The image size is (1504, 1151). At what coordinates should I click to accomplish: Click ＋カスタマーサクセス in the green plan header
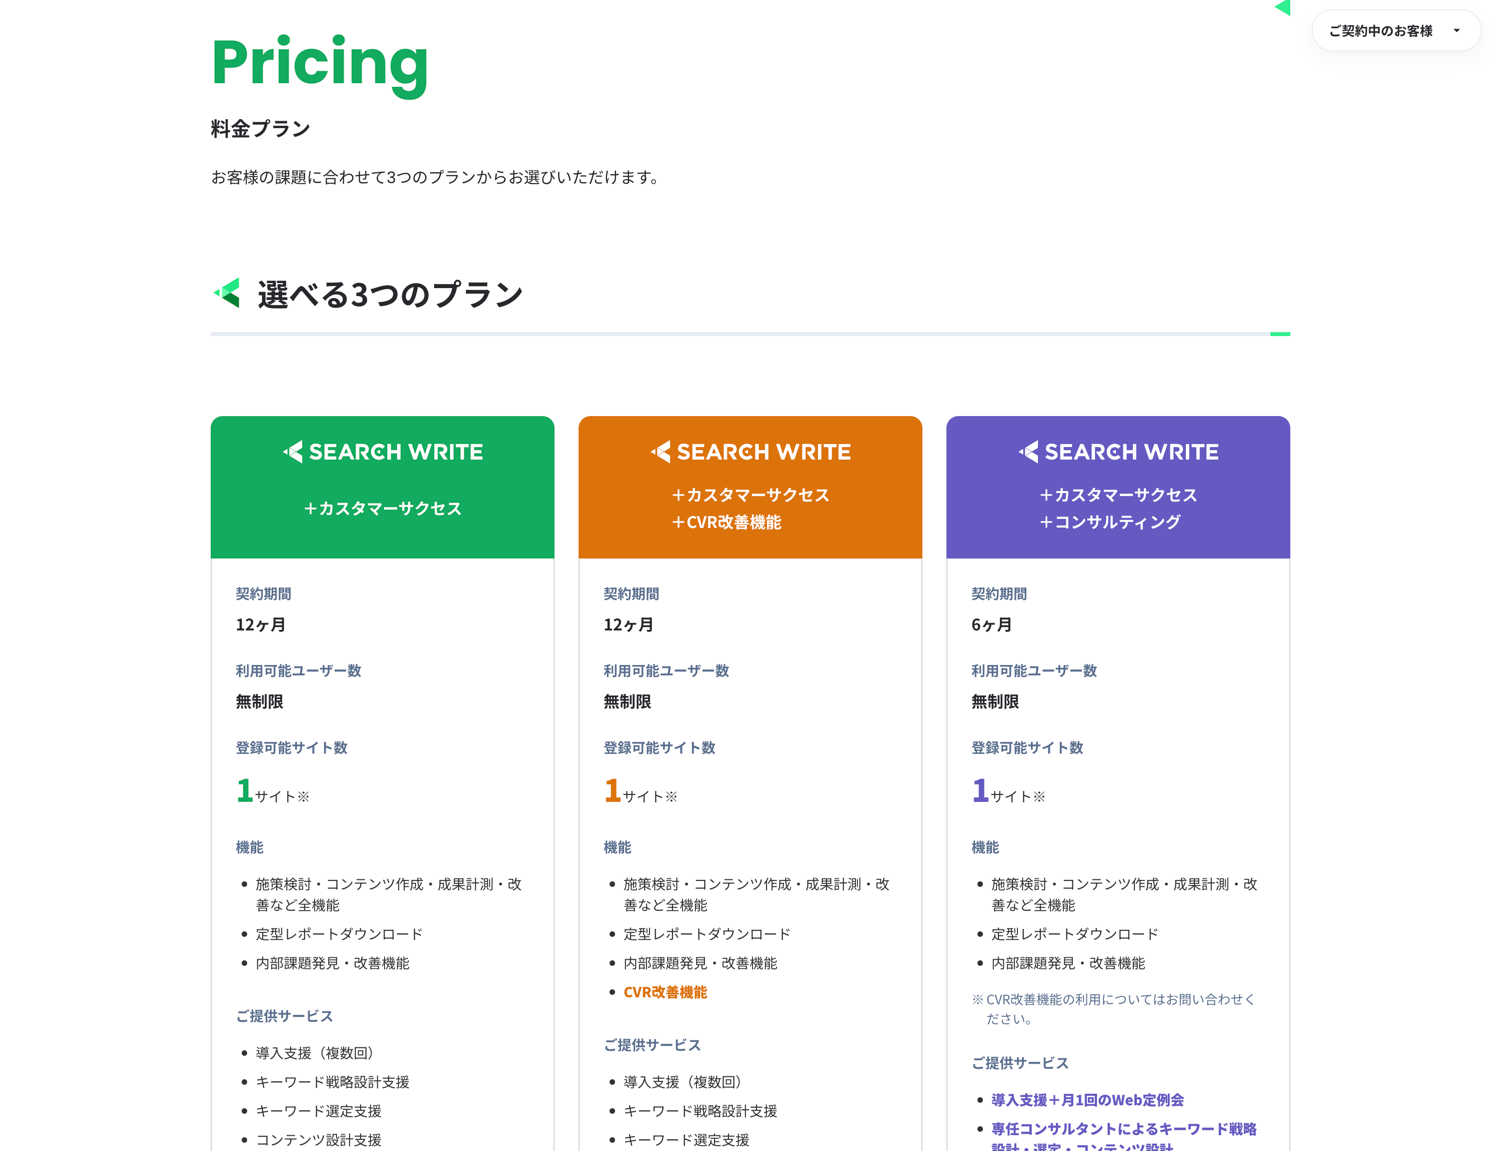[x=382, y=508]
